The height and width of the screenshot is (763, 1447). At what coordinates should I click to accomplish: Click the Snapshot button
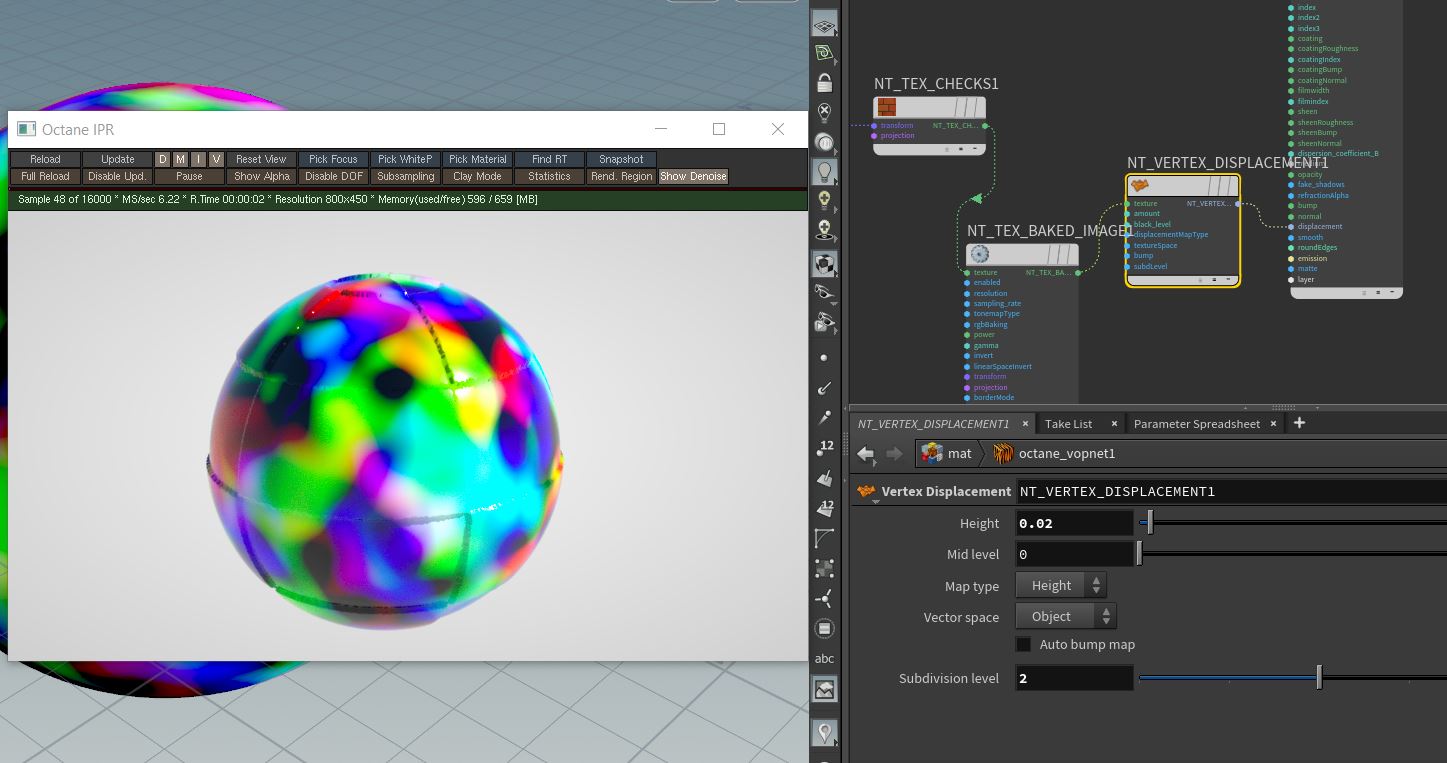[621, 159]
